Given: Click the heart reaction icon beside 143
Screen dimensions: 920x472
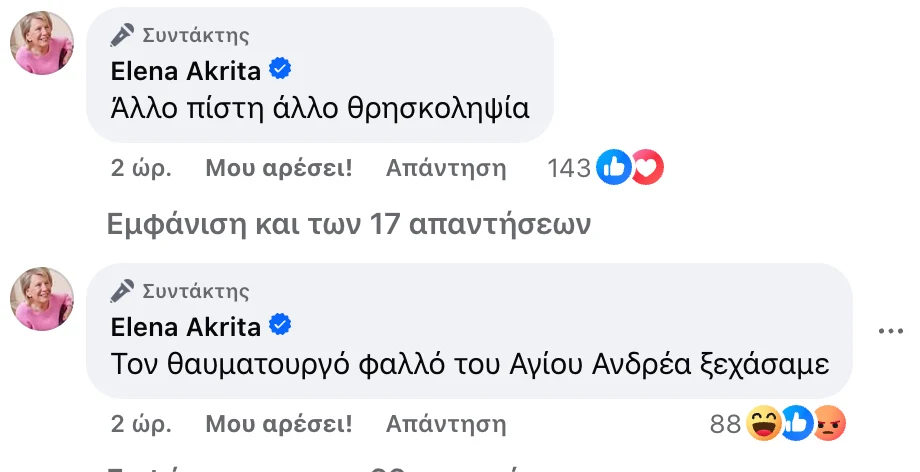Looking at the screenshot, I should 646,168.
